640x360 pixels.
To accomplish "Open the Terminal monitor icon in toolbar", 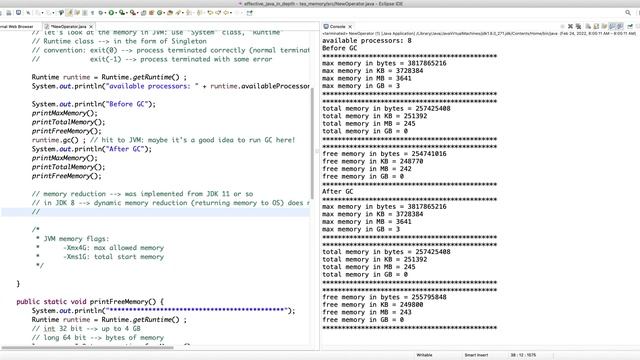I will [x=18, y=13].
